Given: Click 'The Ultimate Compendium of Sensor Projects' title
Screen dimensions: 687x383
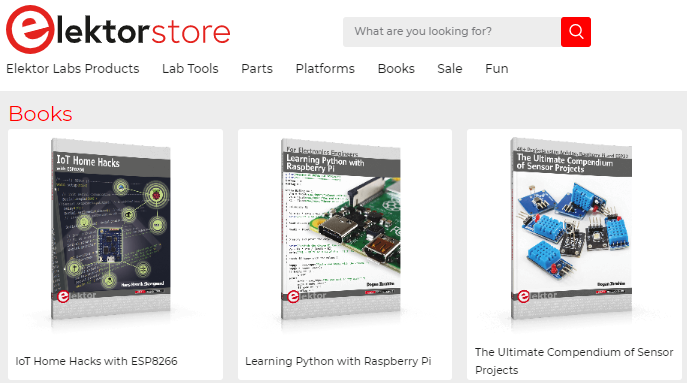Looking at the screenshot, I should (574, 361).
